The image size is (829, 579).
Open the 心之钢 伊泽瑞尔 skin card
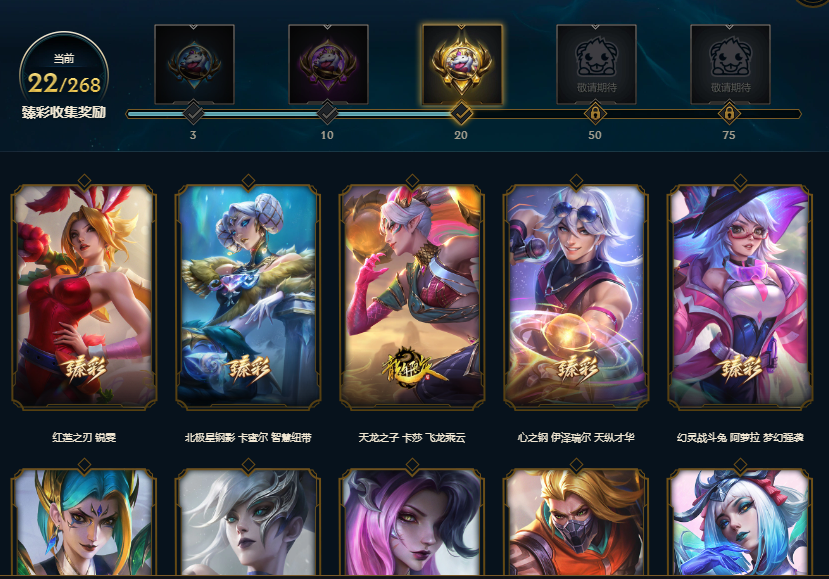(x=576, y=297)
